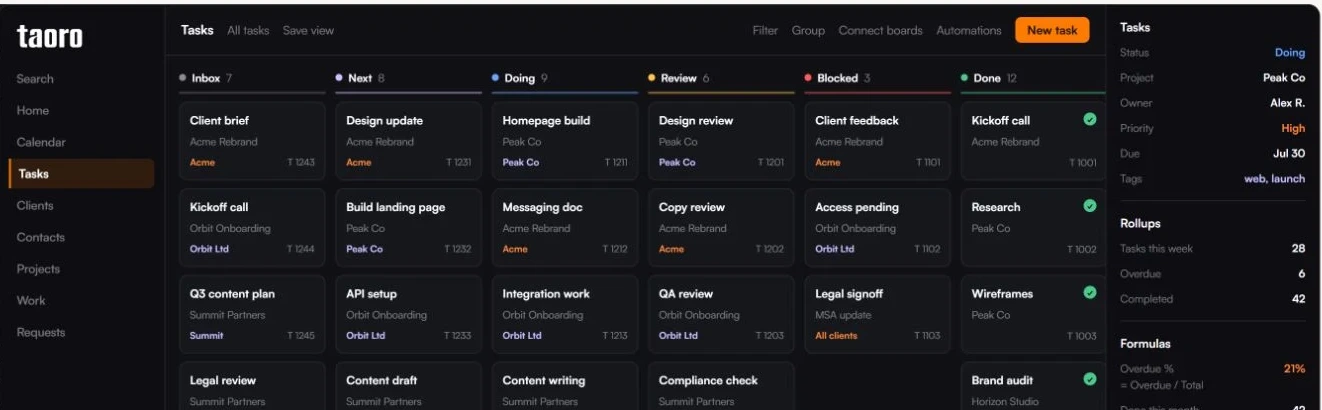Screen dimensions: 1322x410
Task: Open the Legal signoff card
Action: tap(877, 315)
